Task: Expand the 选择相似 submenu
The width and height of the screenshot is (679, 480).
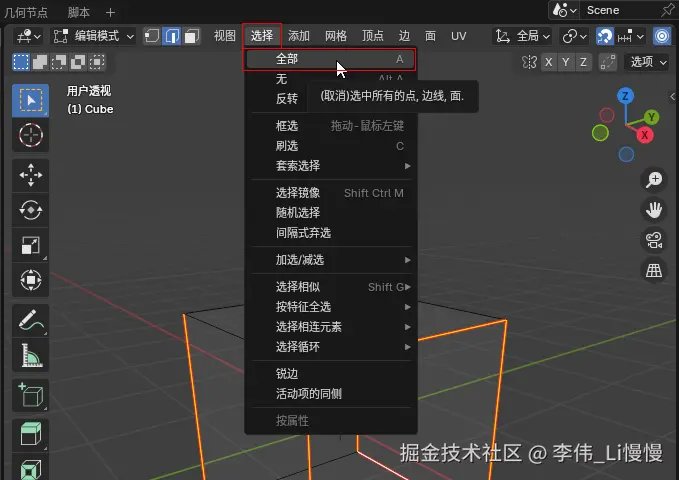Action: point(331,287)
